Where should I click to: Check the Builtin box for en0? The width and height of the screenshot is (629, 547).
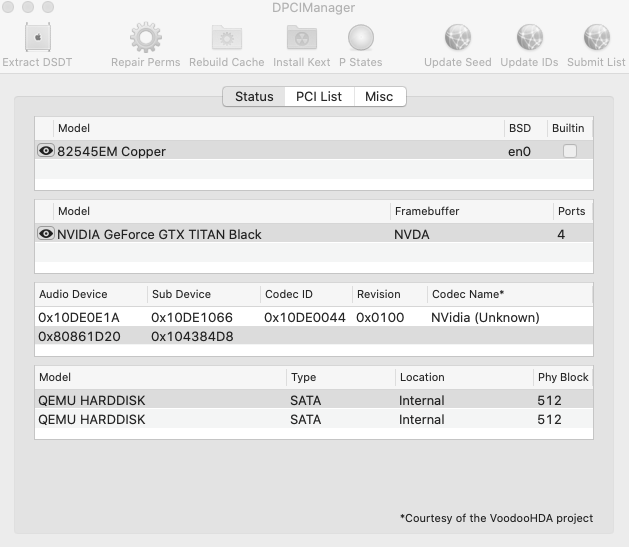click(x=570, y=151)
